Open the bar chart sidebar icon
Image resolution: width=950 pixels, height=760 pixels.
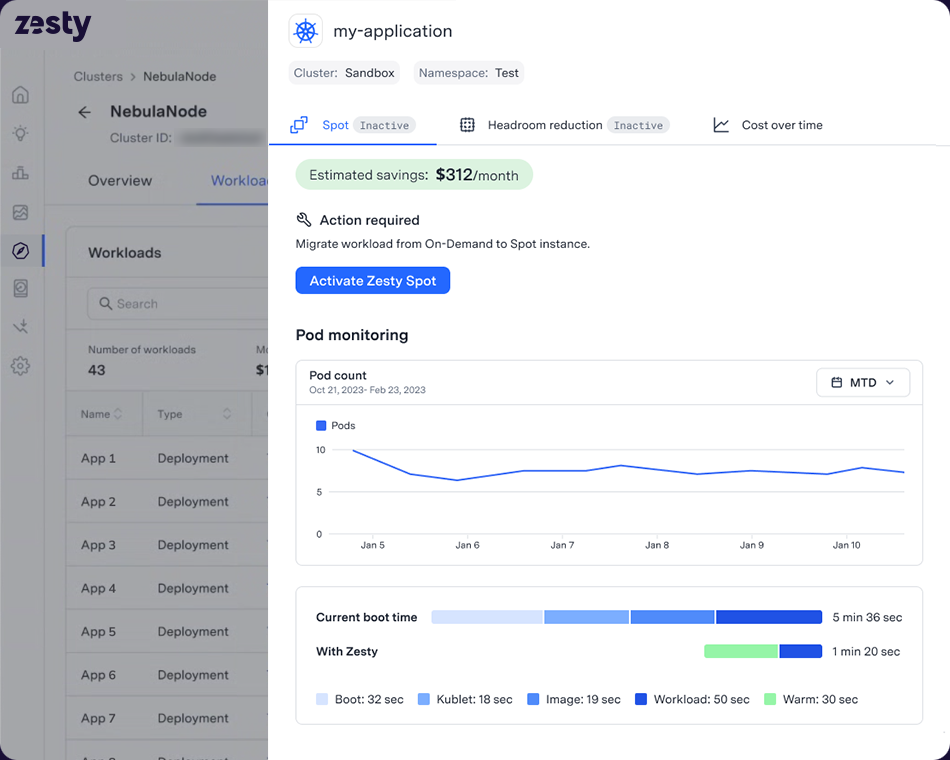coord(21,173)
